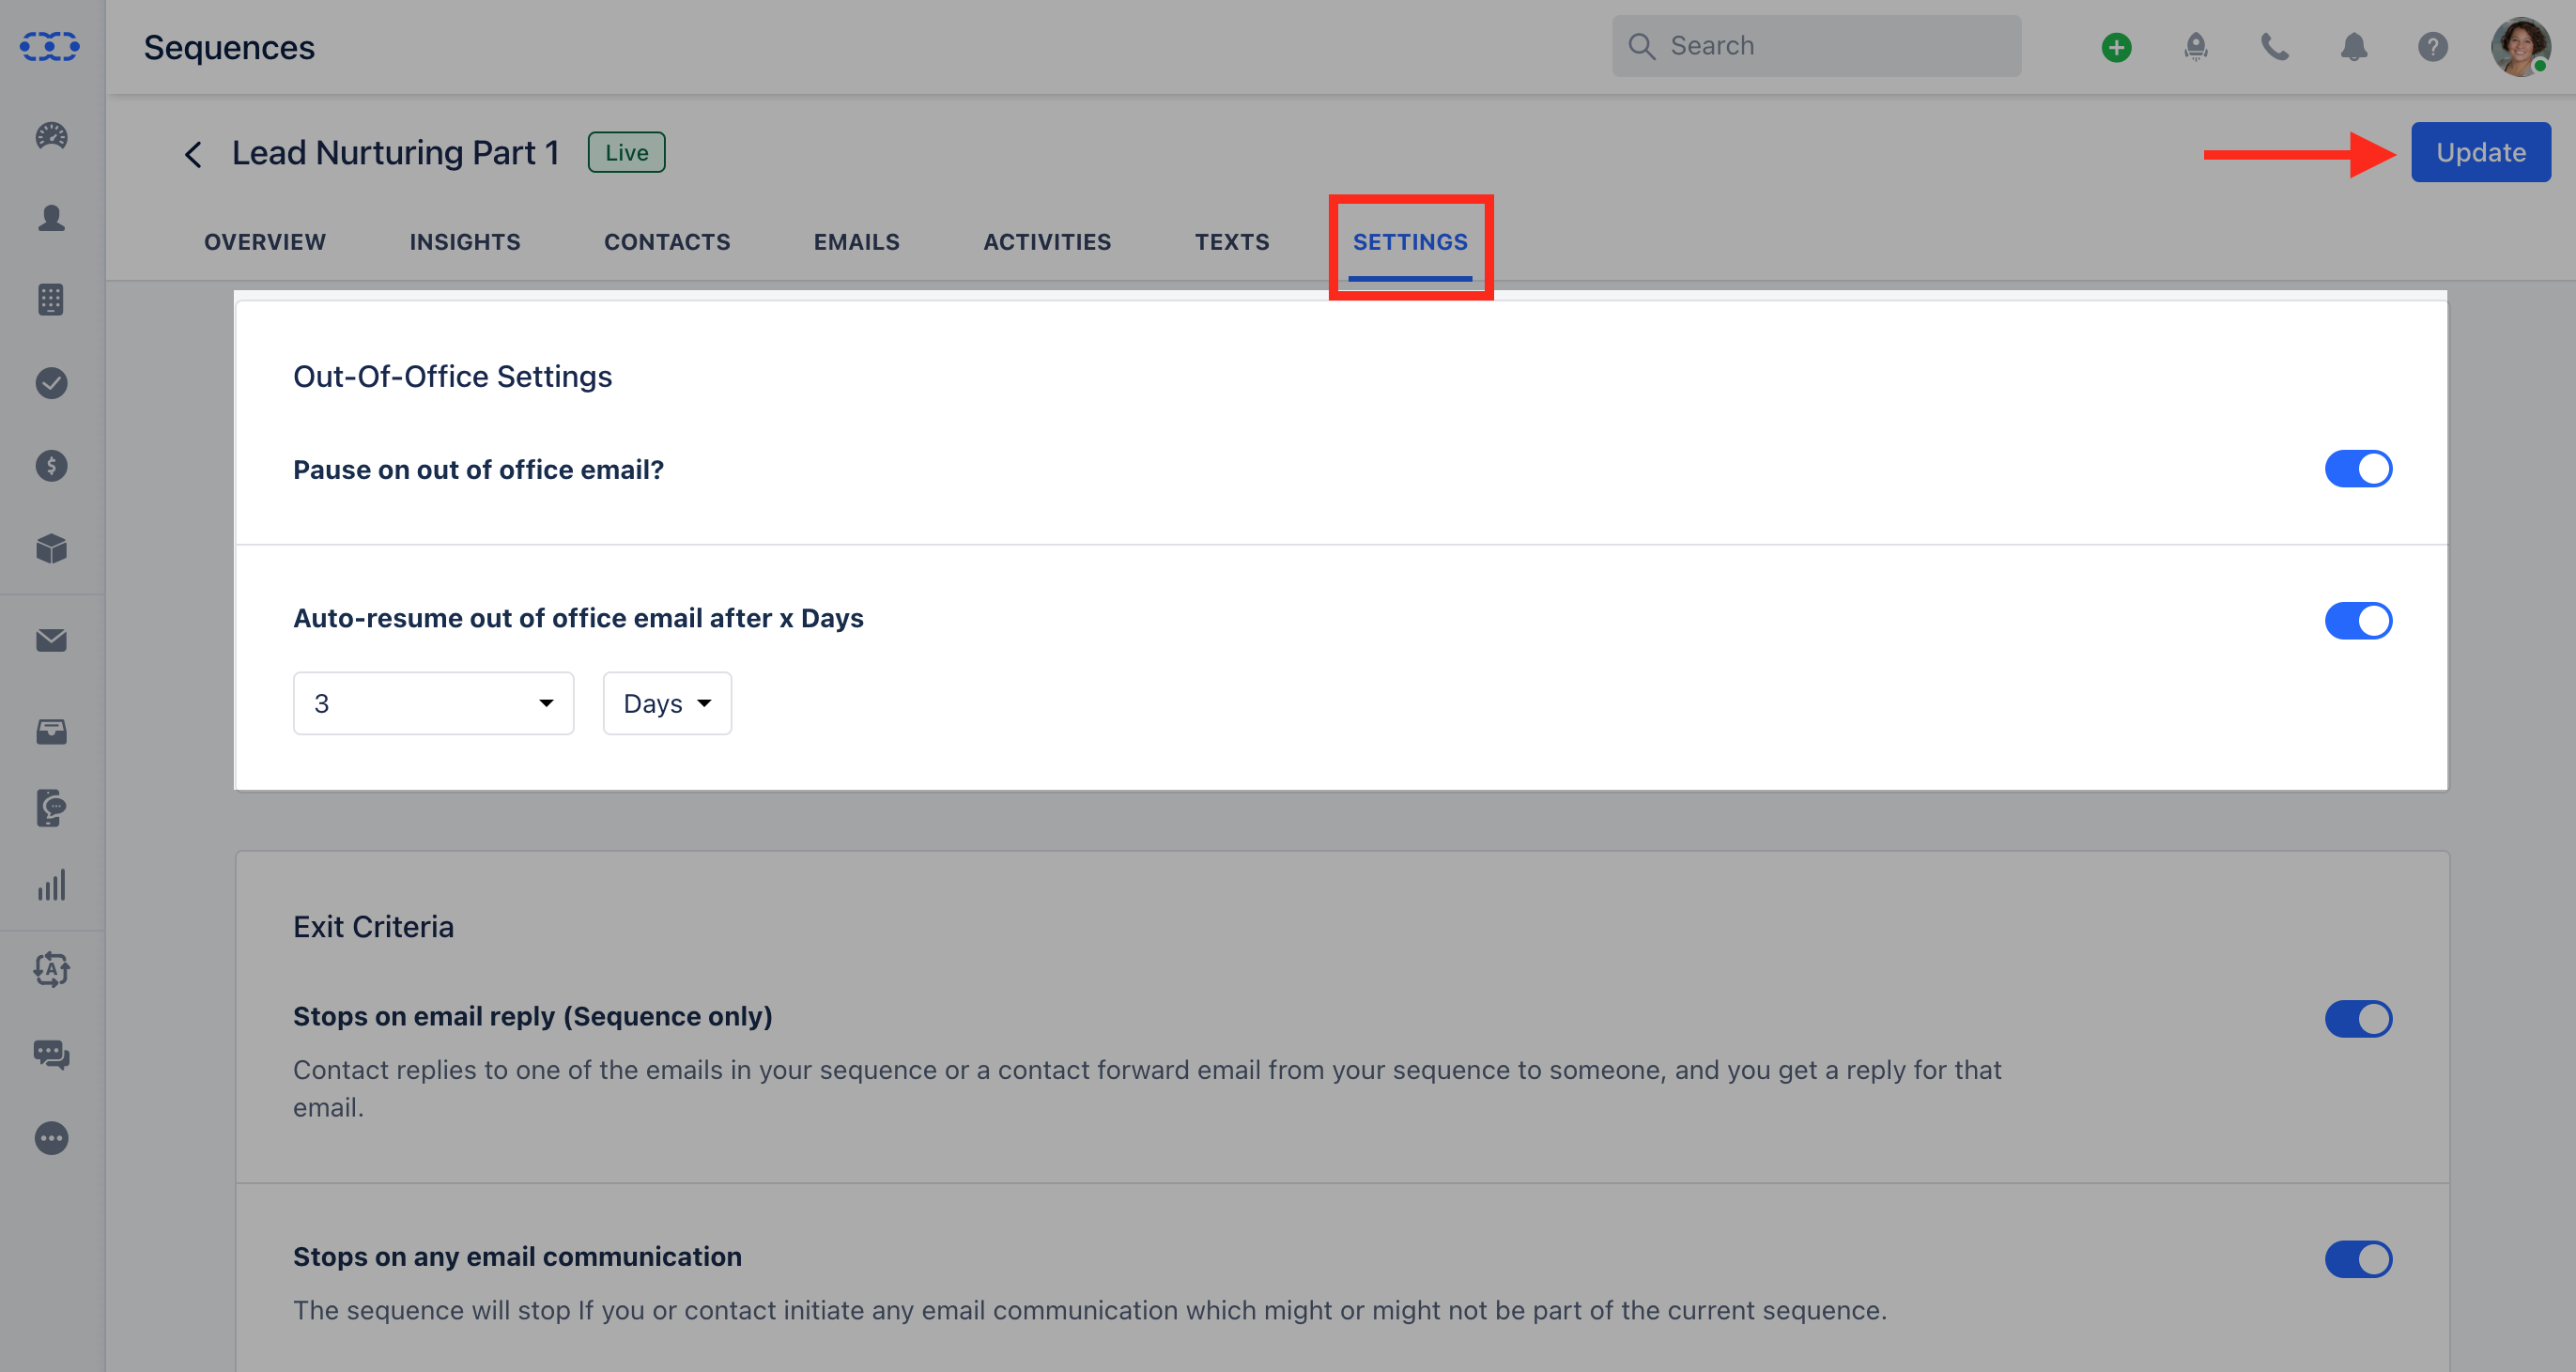The image size is (2576, 1372).
Task: Toggle Pause on out of office email switch
Action: pyautogui.click(x=2358, y=468)
